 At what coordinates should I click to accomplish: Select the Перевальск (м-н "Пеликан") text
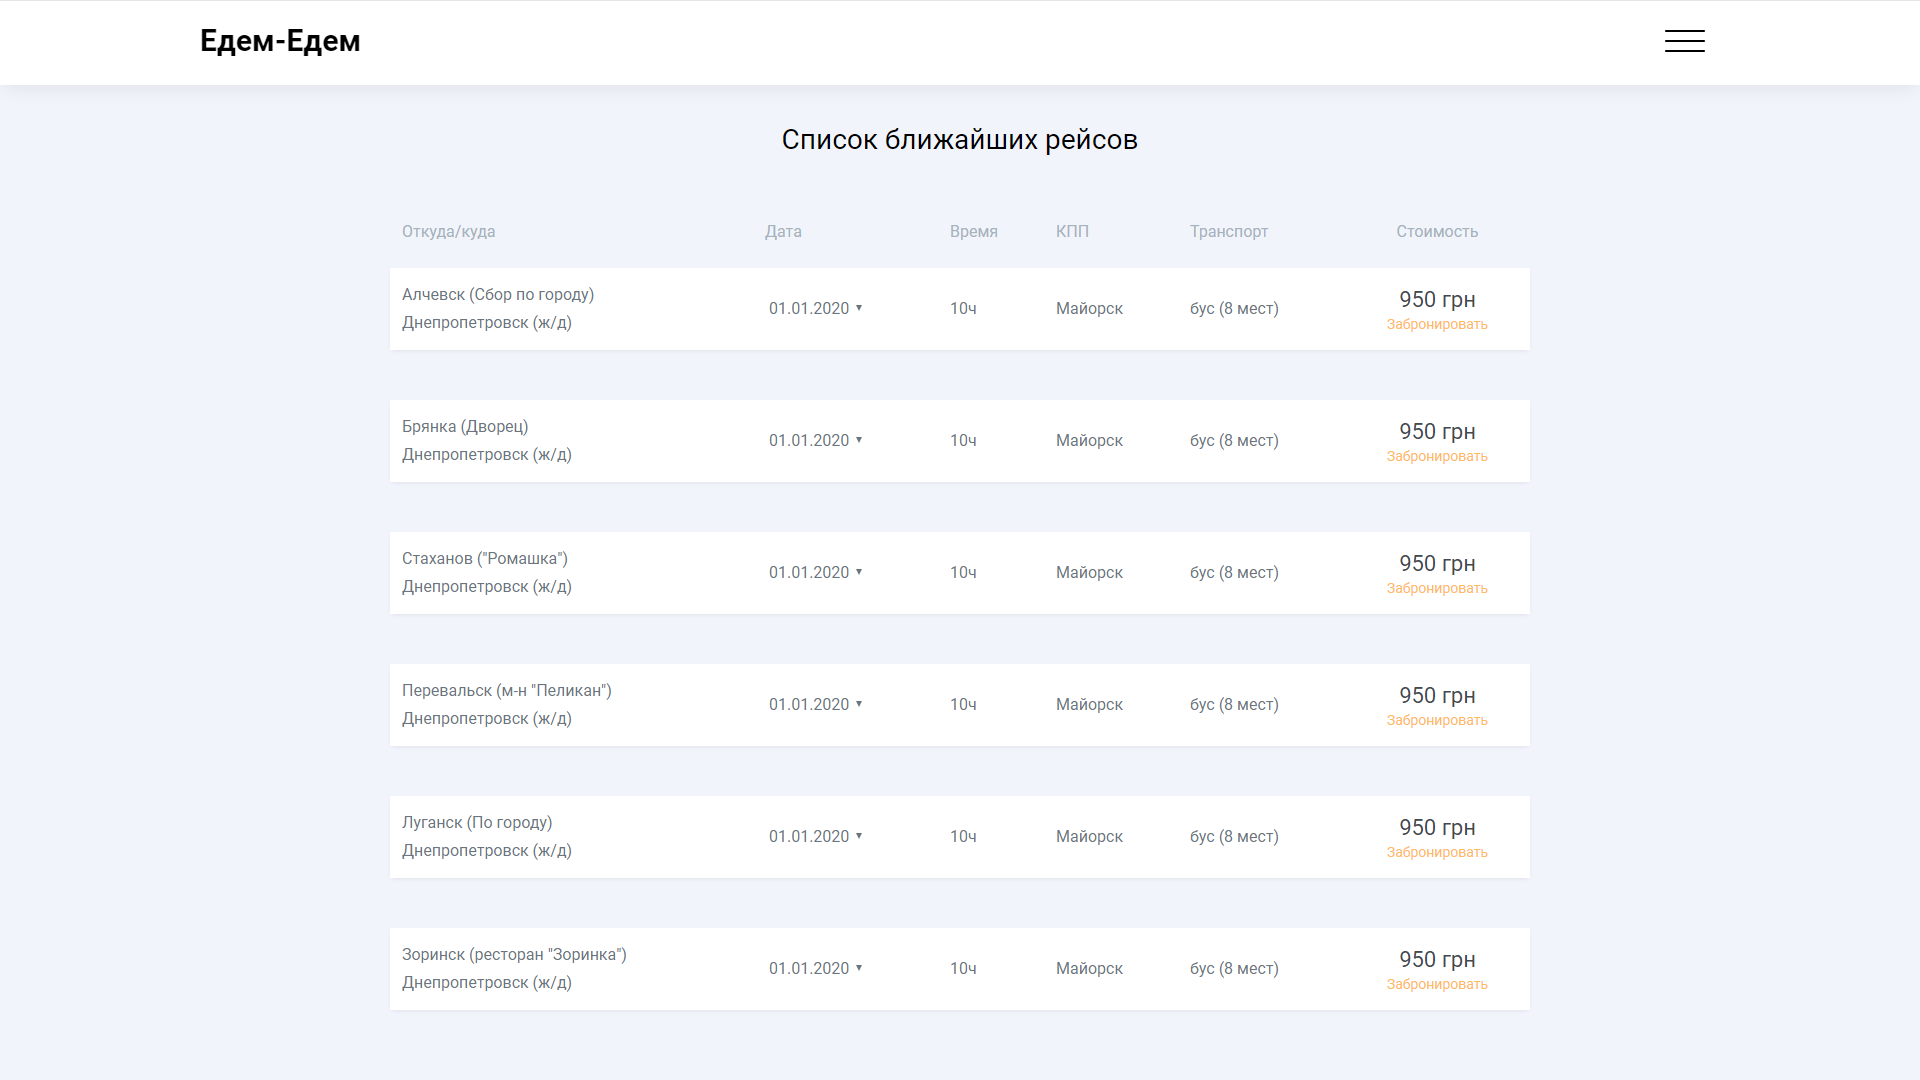[x=507, y=690]
